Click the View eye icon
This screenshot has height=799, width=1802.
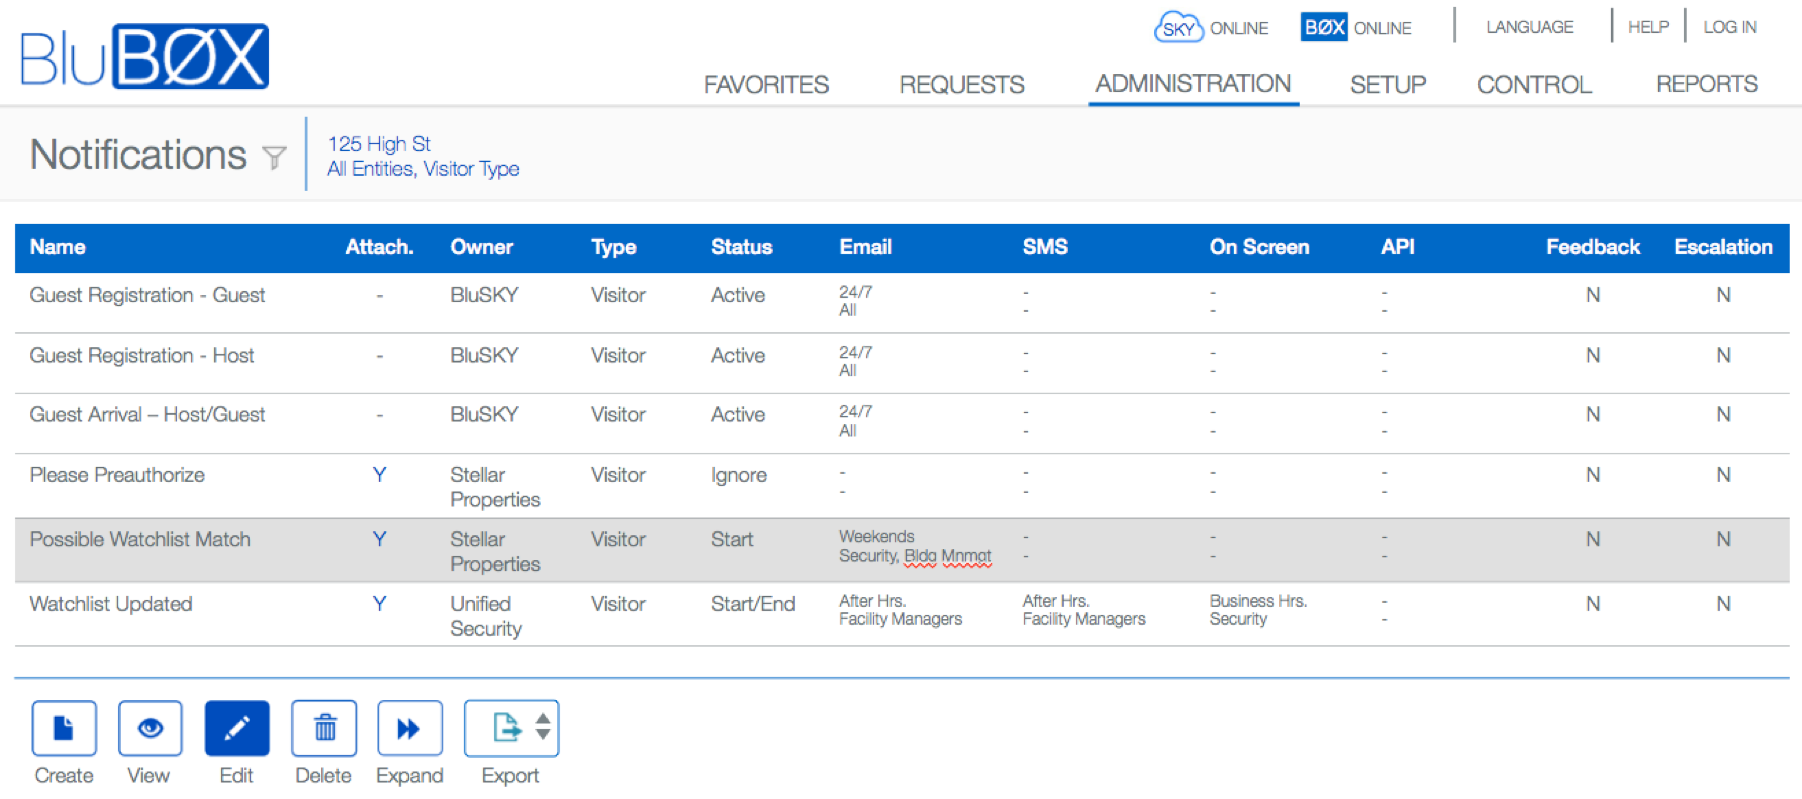[x=150, y=728]
